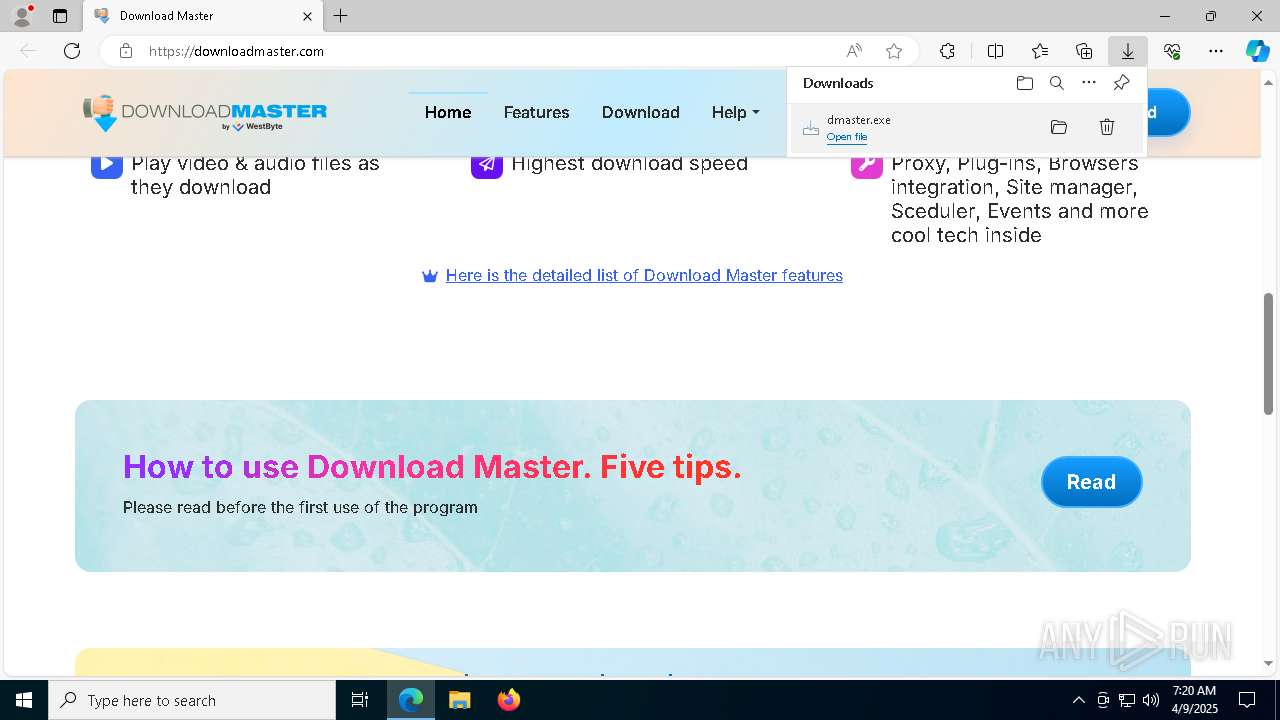The image size is (1280, 720).
Task: Click the Download Master logo
Action: click(x=205, y=113)
